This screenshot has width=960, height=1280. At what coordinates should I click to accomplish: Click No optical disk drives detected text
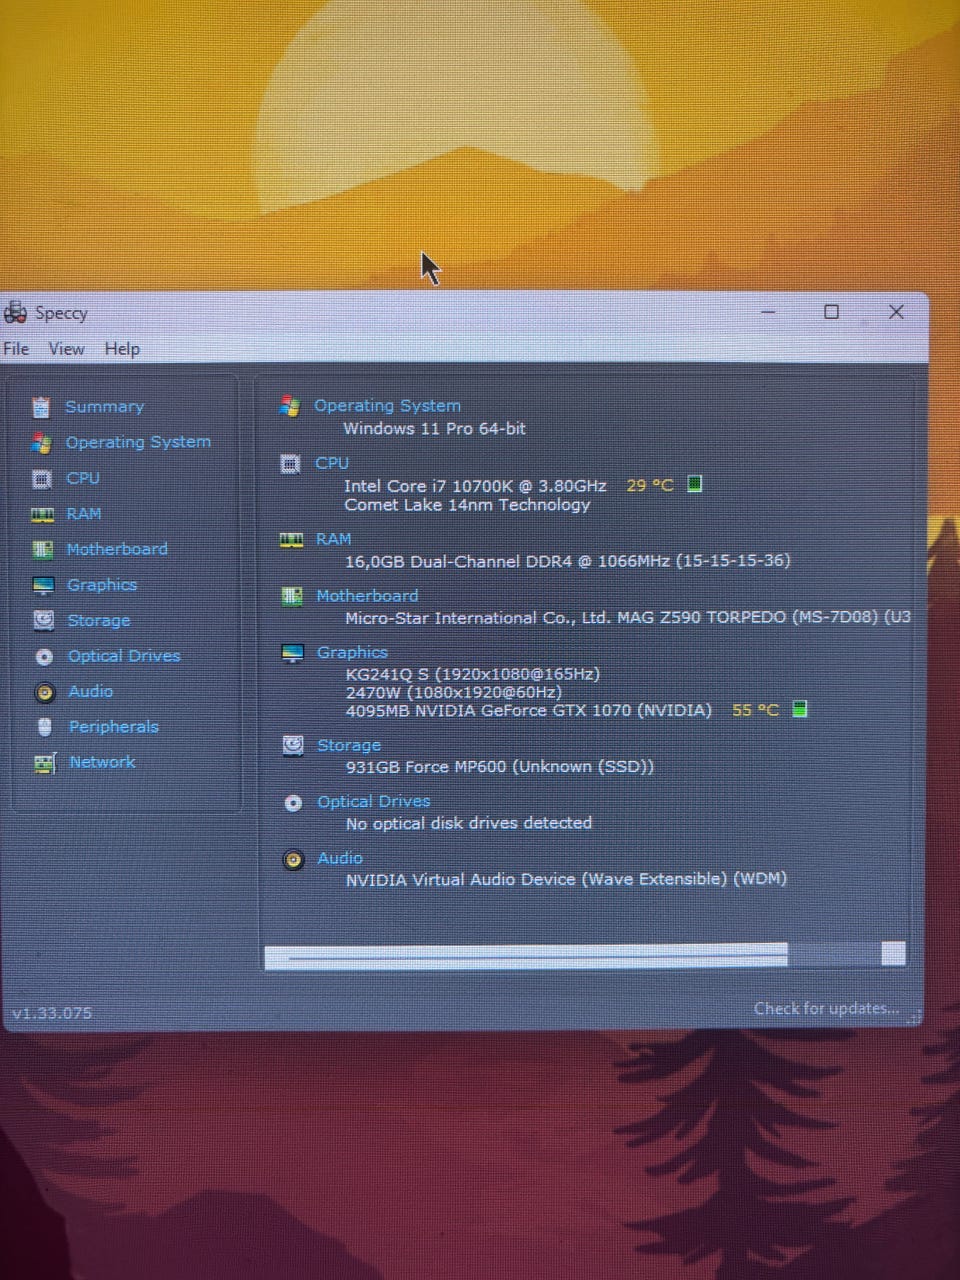coord(469,823)
